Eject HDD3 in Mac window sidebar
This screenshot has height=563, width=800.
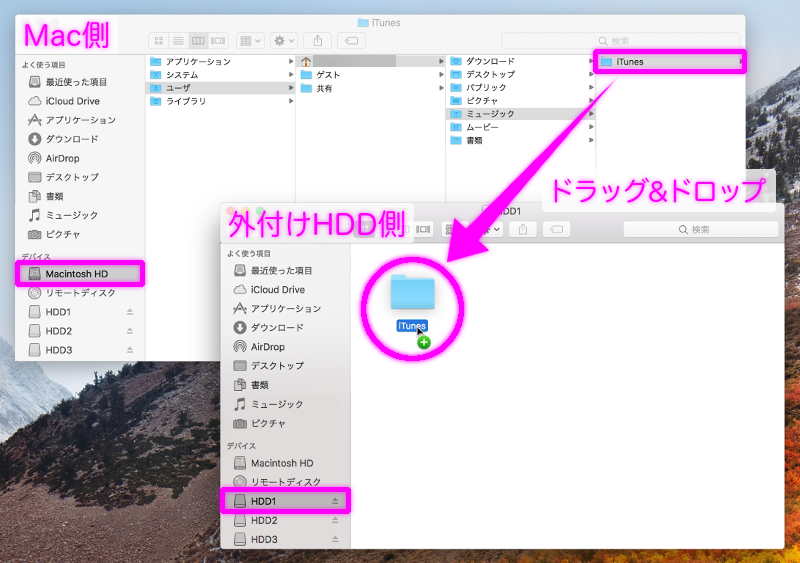130,350
